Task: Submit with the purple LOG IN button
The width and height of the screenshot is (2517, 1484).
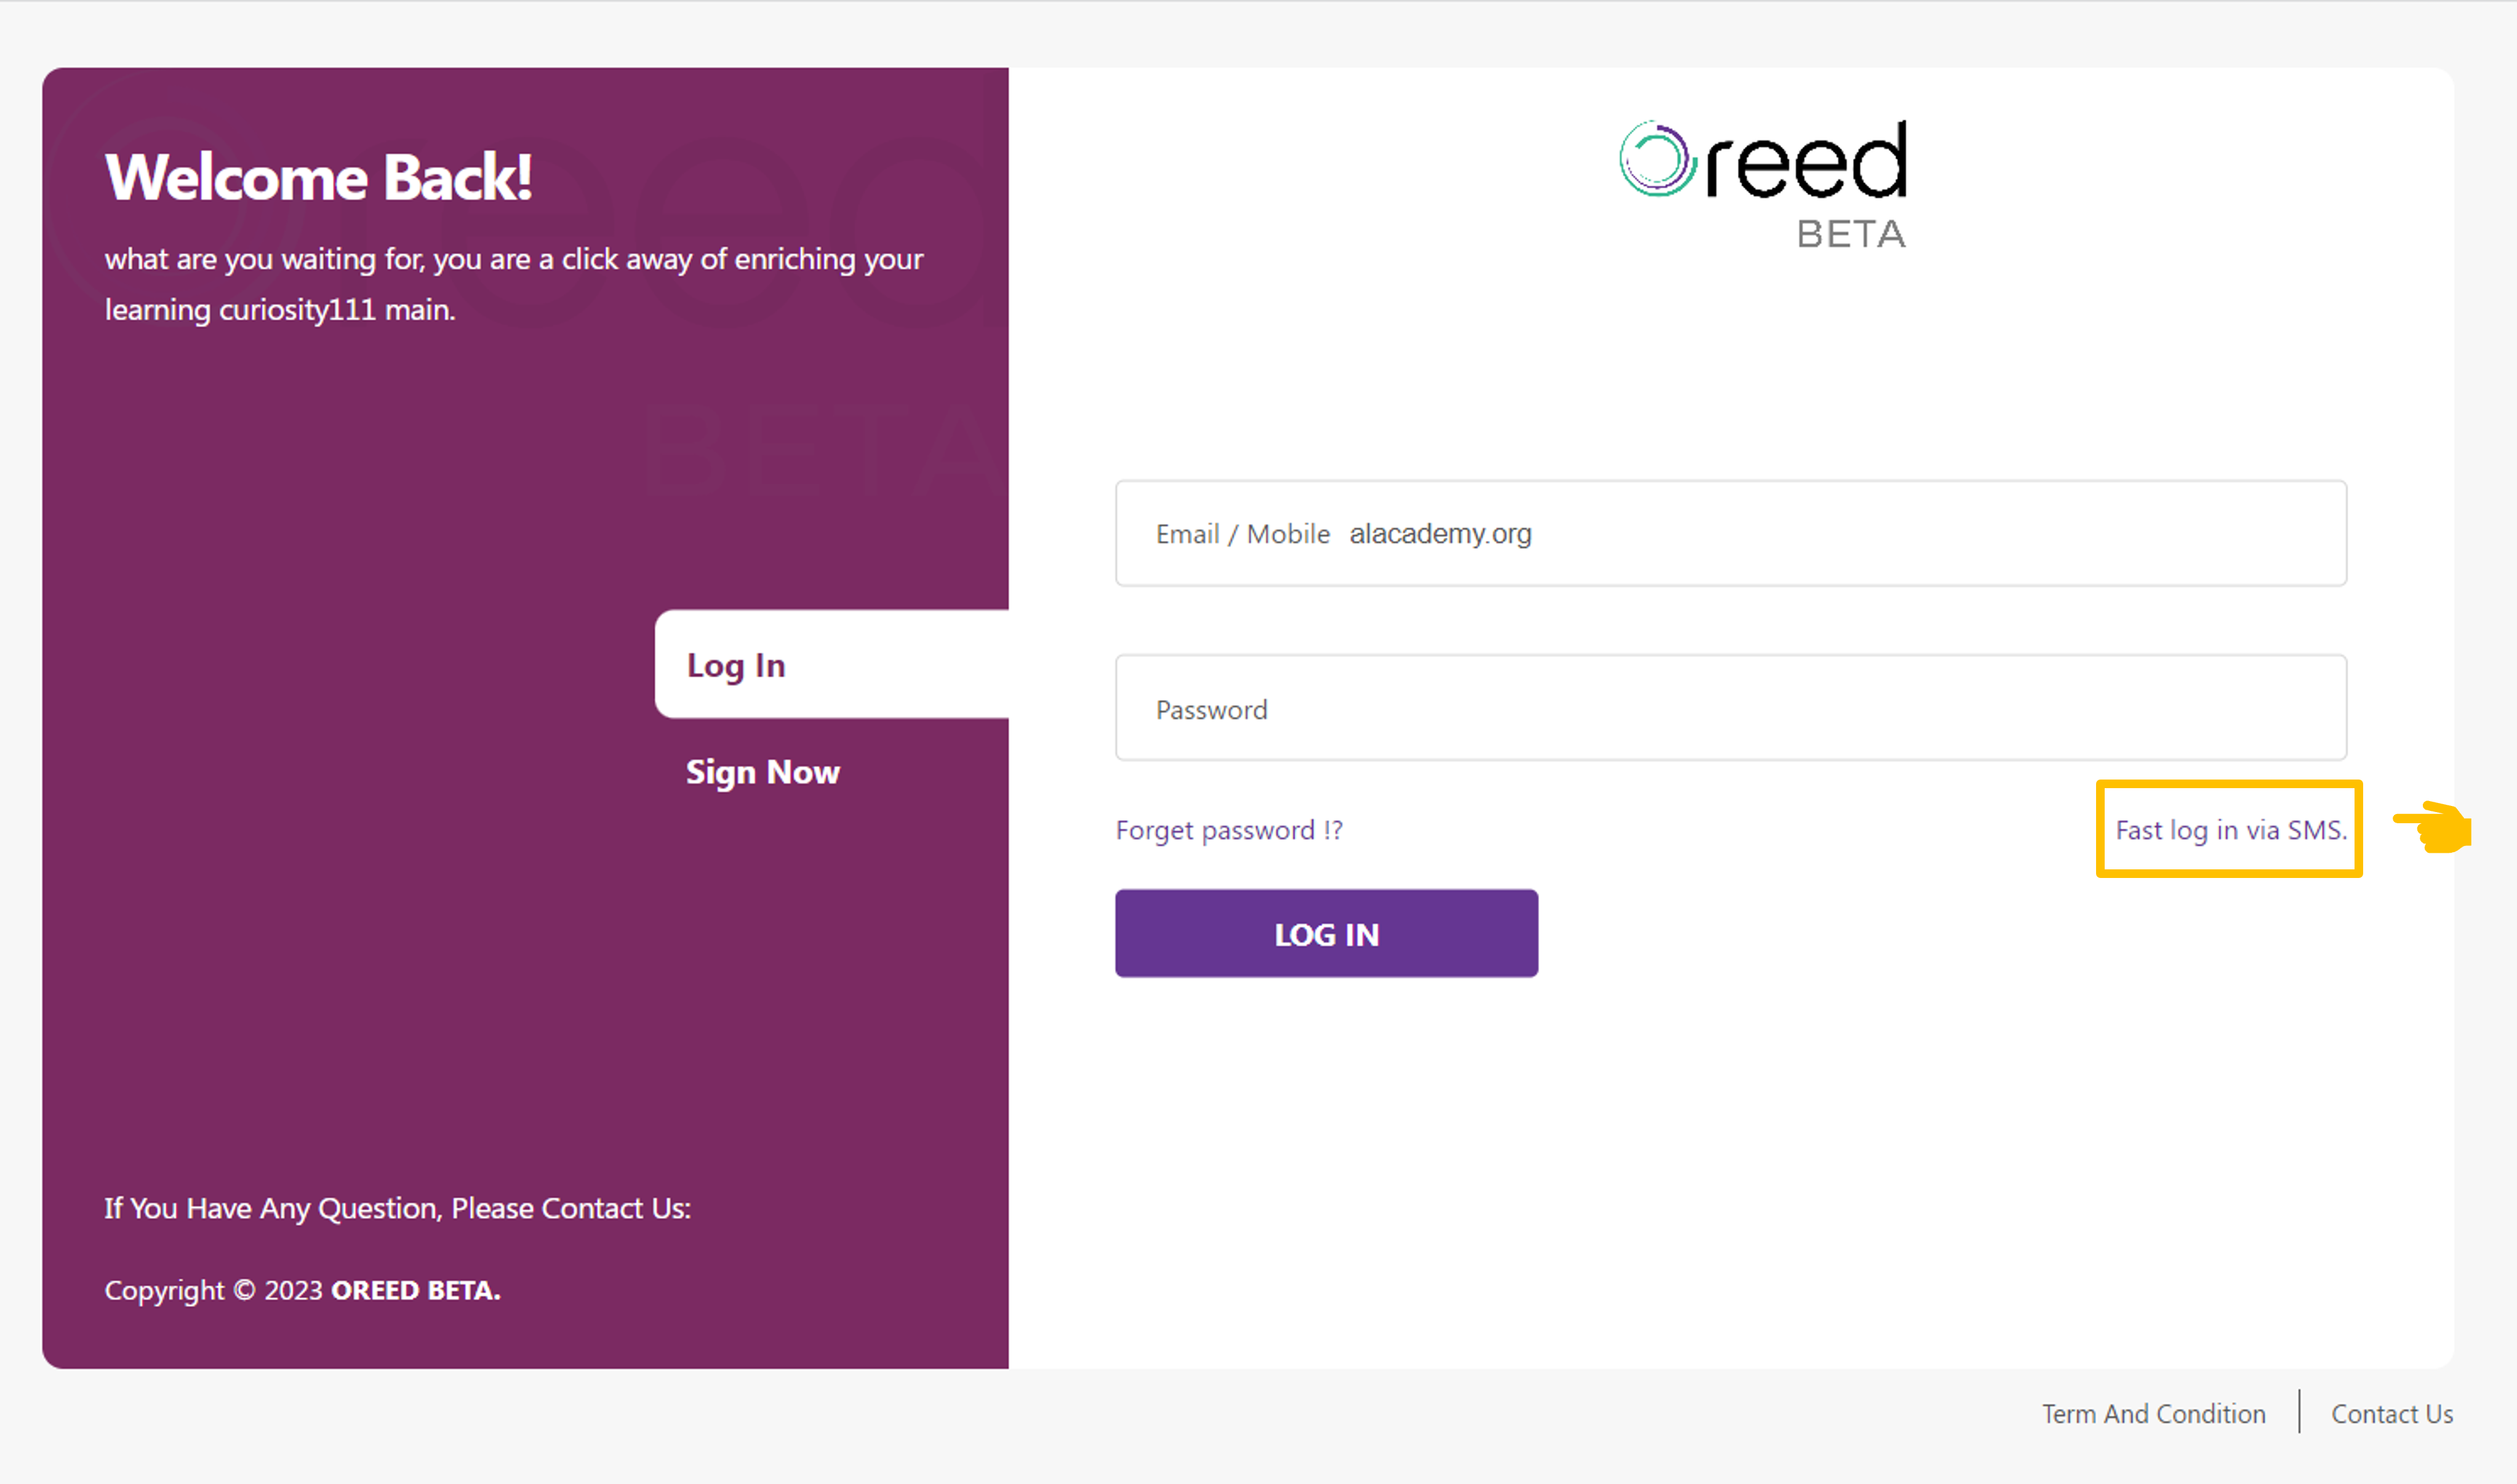Action: coord(1327,933)
